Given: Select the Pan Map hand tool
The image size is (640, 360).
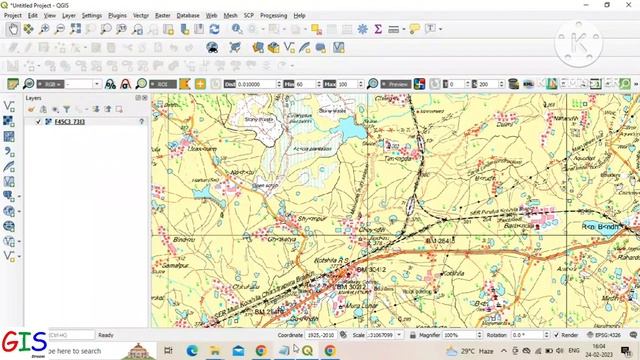Looking at the screenshot, I should (x=13, y=29).
